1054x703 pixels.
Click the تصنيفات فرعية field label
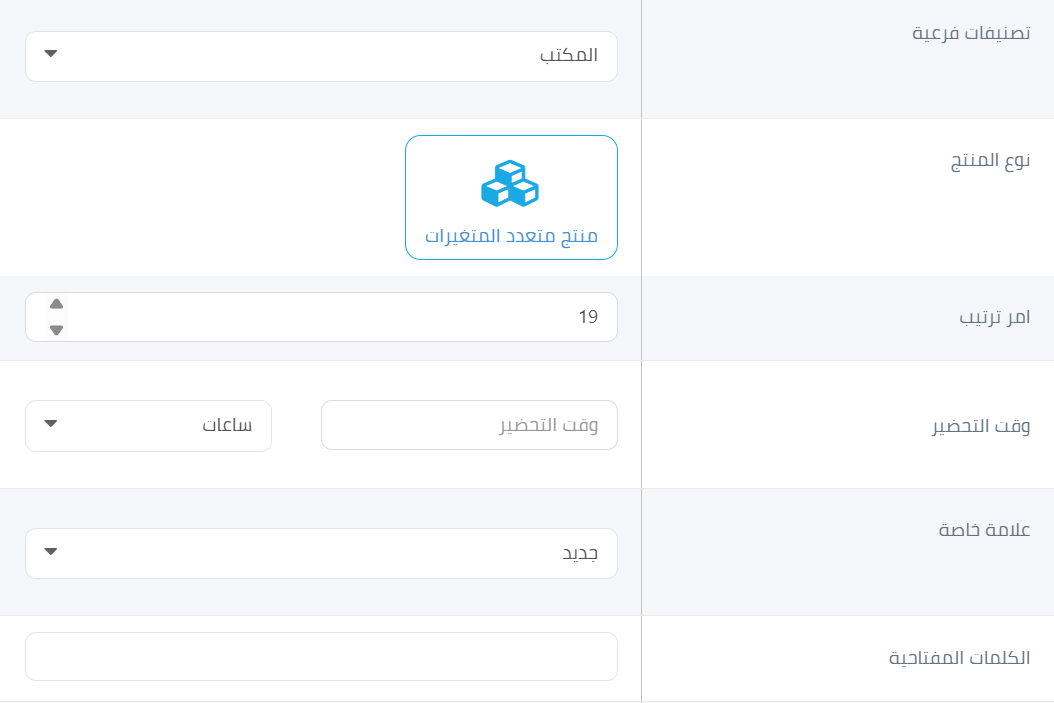[971, 33]
